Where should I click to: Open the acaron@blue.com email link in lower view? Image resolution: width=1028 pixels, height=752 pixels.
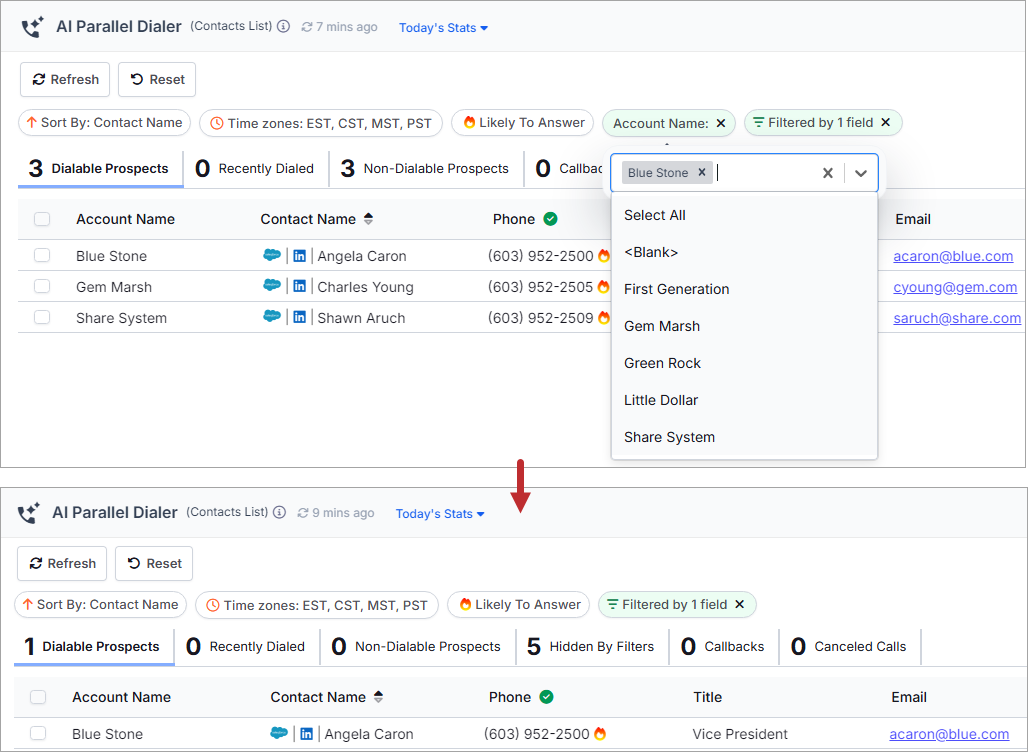pos(949,734)
